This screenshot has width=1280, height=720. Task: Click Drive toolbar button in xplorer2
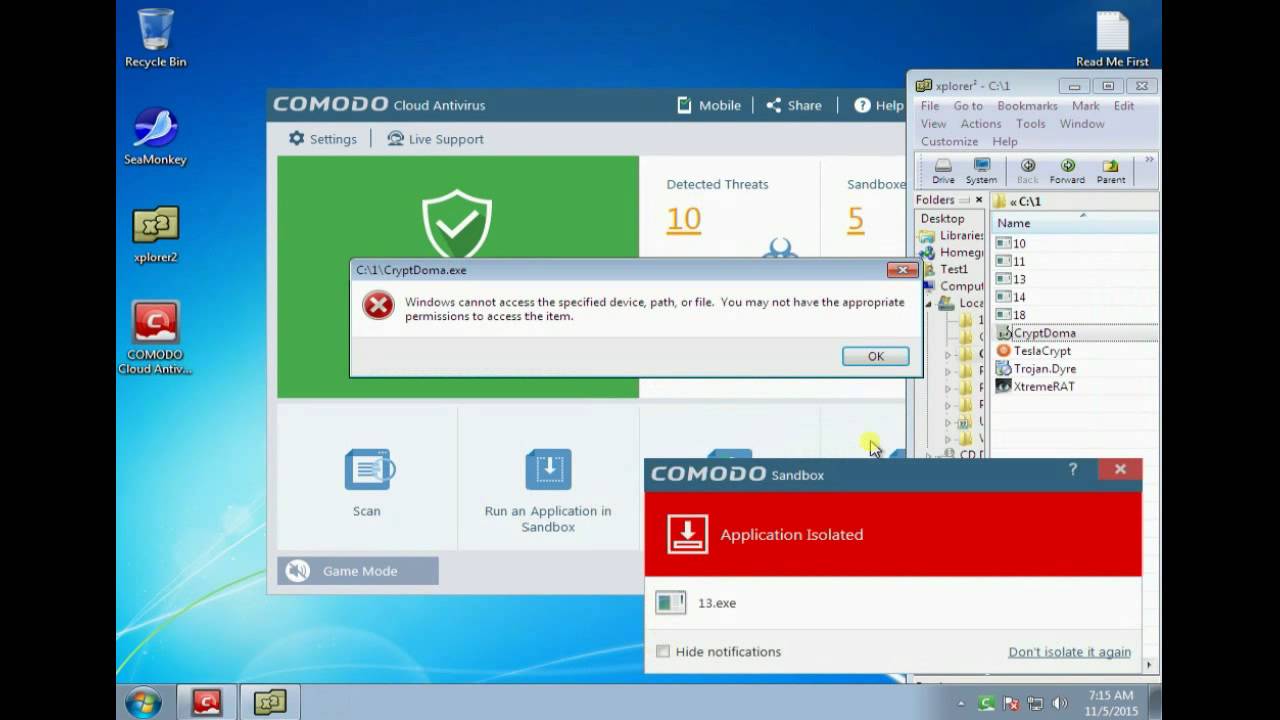(x=943, y=171)
